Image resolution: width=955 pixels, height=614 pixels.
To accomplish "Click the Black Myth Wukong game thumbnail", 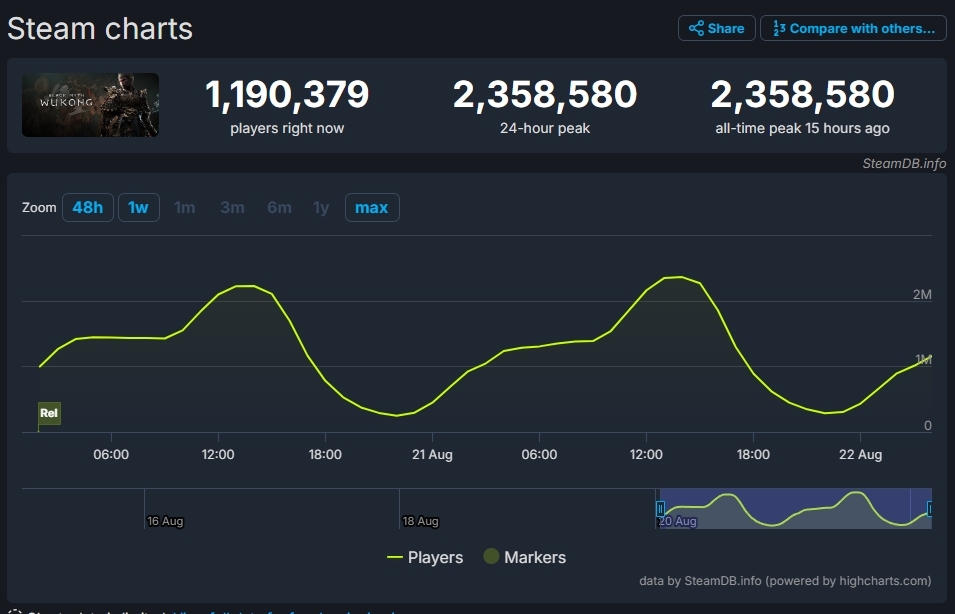I will click(x=91, y=105).
